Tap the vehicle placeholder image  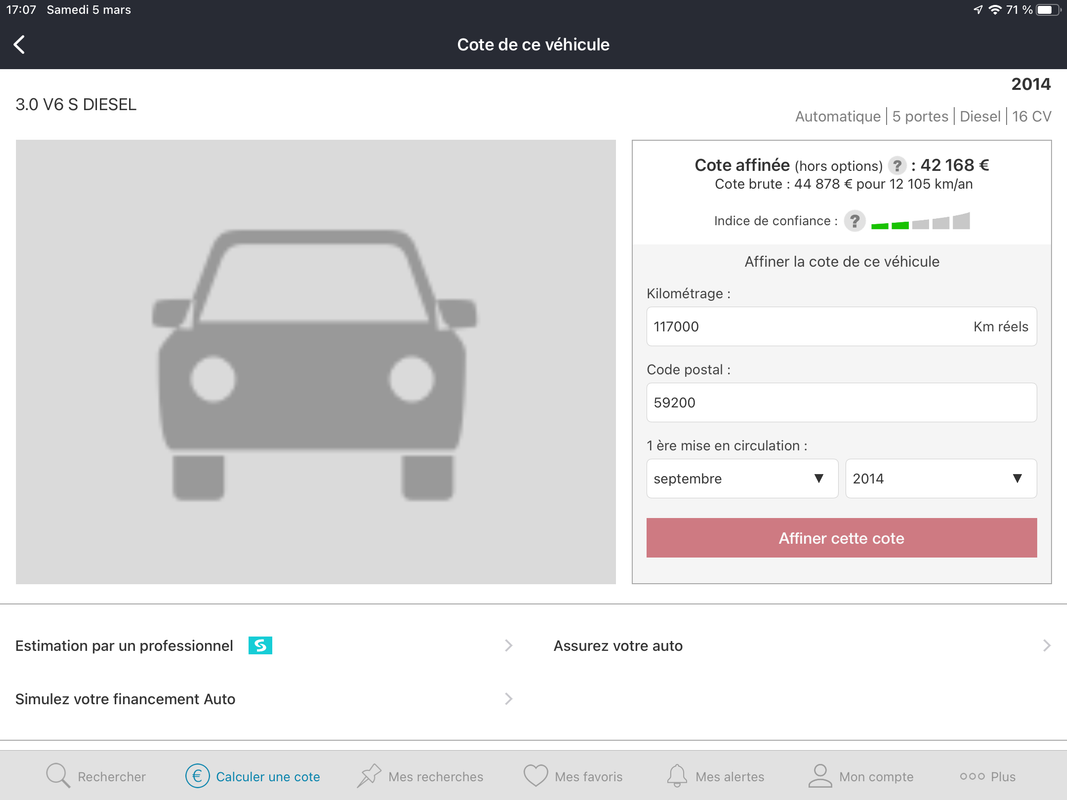316,362
